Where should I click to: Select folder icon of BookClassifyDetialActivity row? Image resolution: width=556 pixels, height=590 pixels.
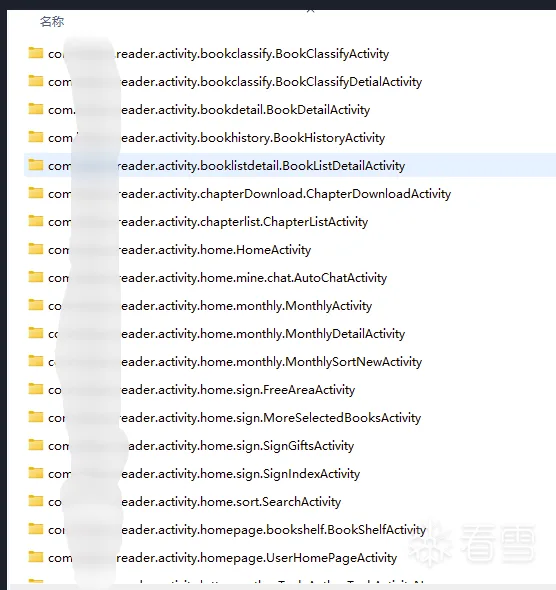pyautogui.click(x=36, y=81)
